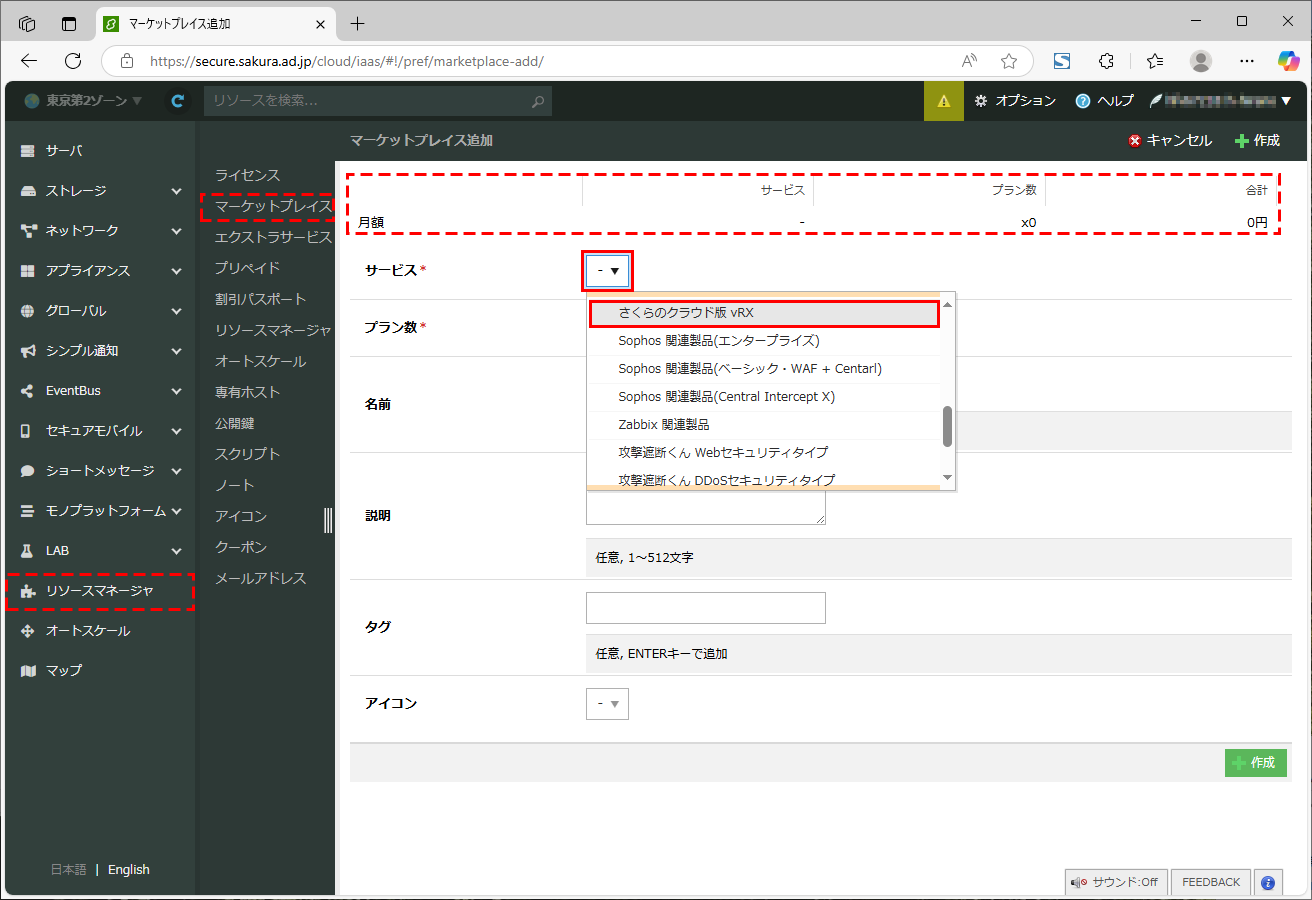Open クーポン in settings menu

240,547
